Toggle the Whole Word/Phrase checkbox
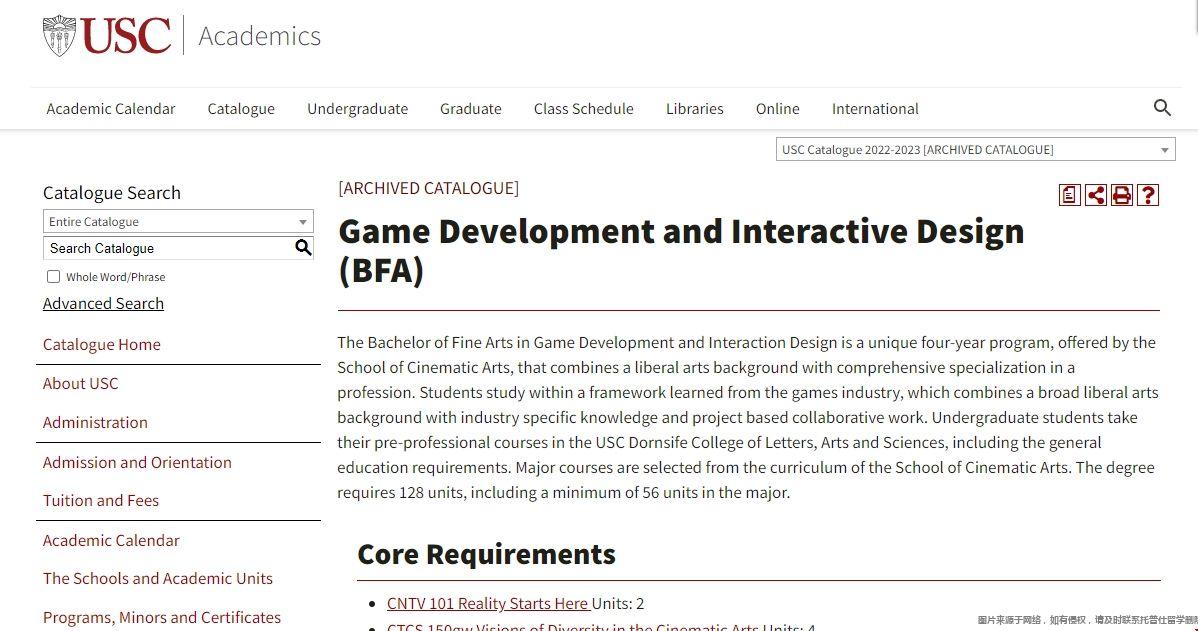 click(53, 277)
